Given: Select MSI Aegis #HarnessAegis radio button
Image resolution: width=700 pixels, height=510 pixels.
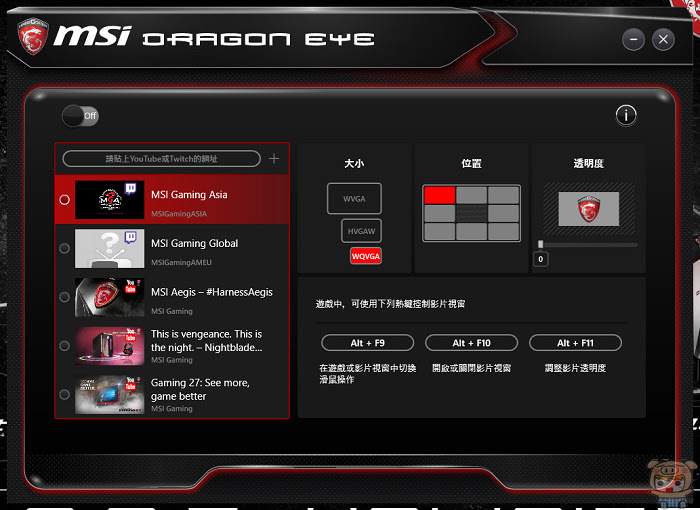Looking at the screenshot, I should tap(65, 297).
